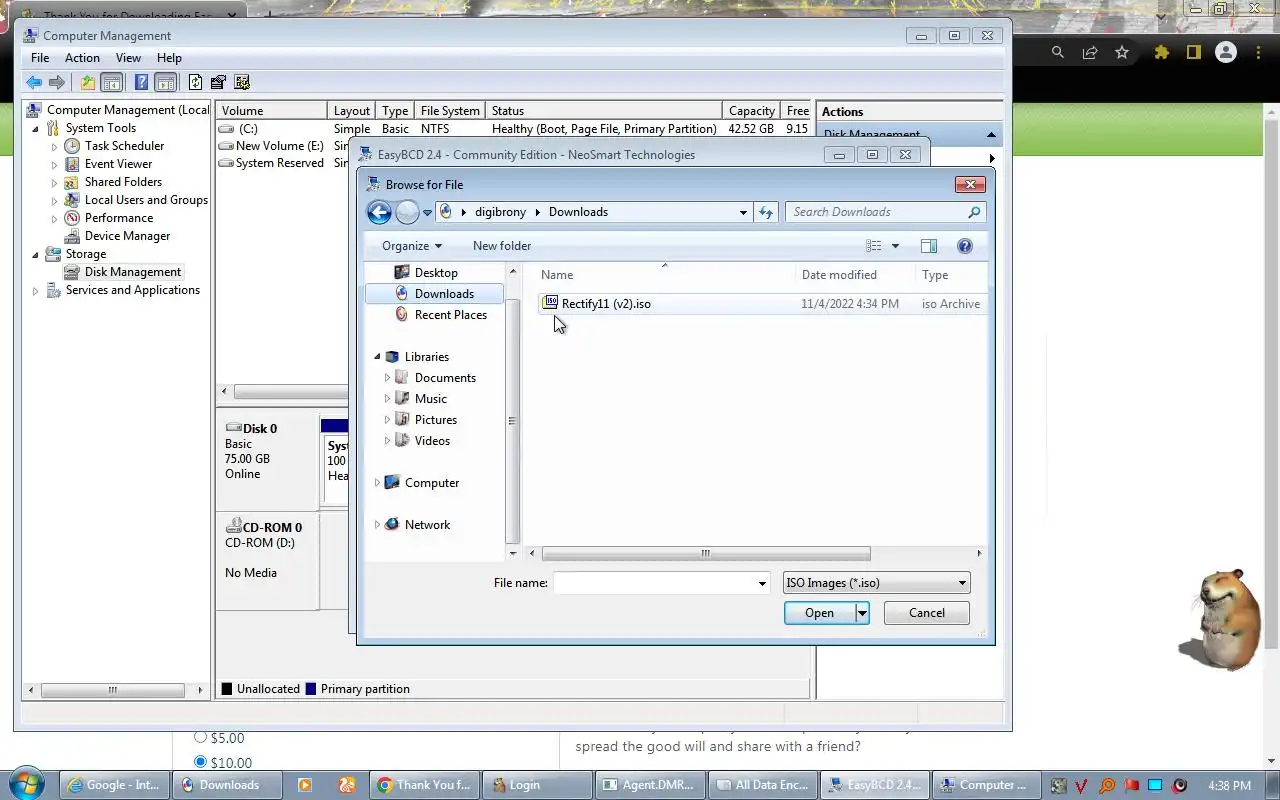Click the Cancel button in Browse dialog
The width and height of the screenshot is (1280, 800).
[927, 613]
